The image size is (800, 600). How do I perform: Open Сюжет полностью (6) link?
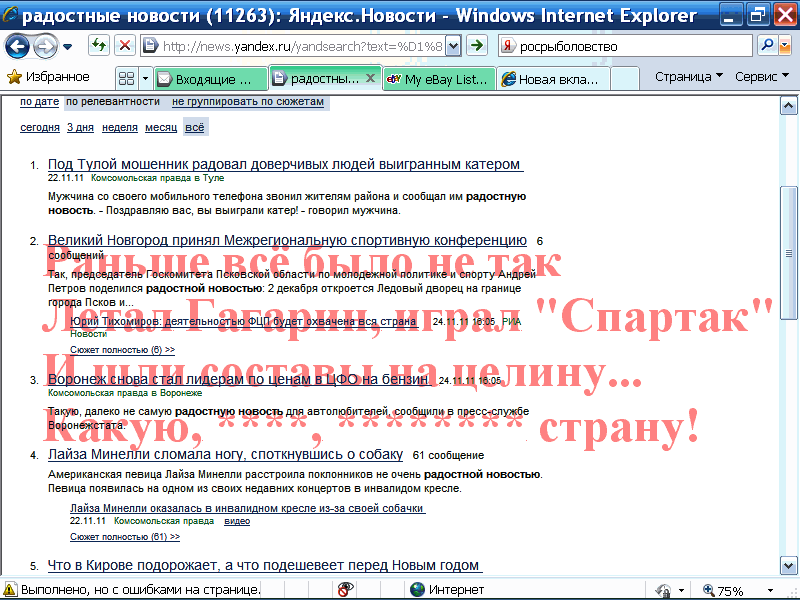click(122, 350)
